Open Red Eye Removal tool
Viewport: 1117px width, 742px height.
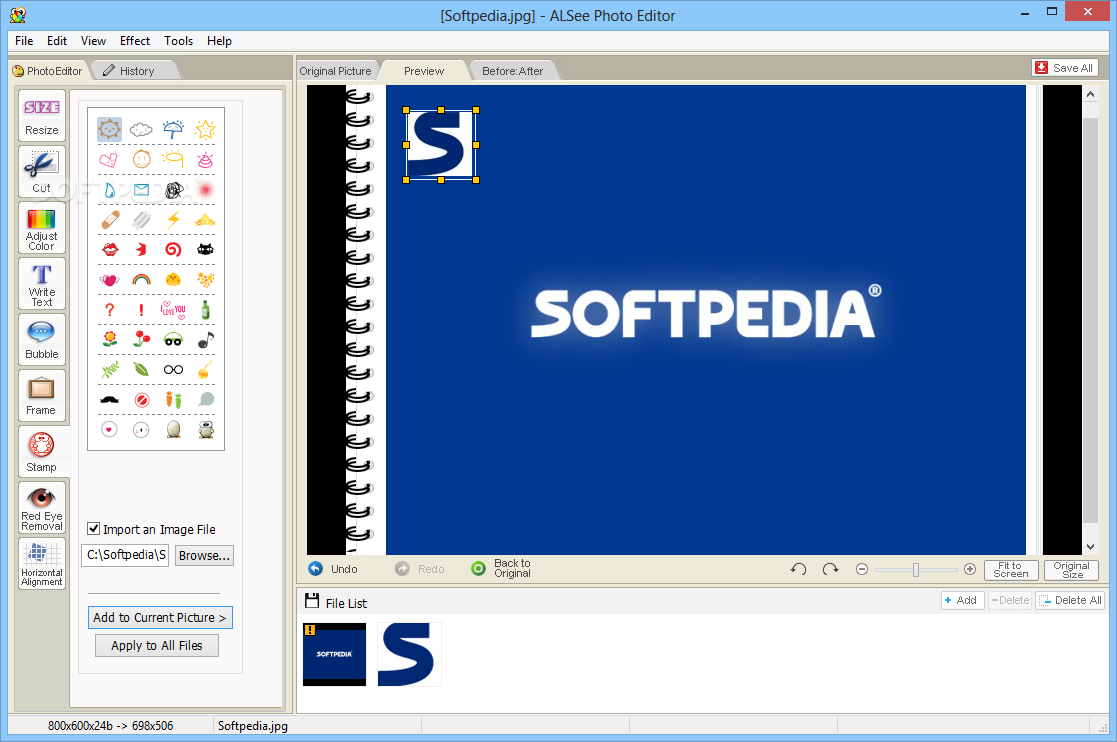point(41,508)
